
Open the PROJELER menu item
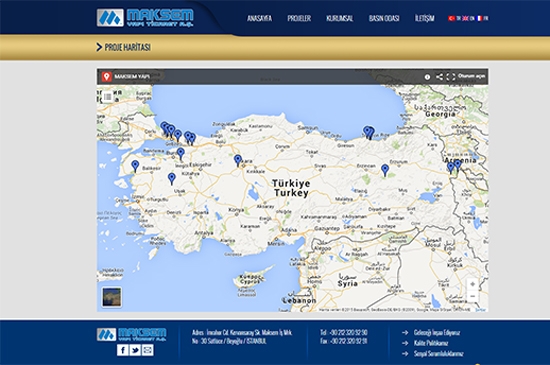[299, 18]
